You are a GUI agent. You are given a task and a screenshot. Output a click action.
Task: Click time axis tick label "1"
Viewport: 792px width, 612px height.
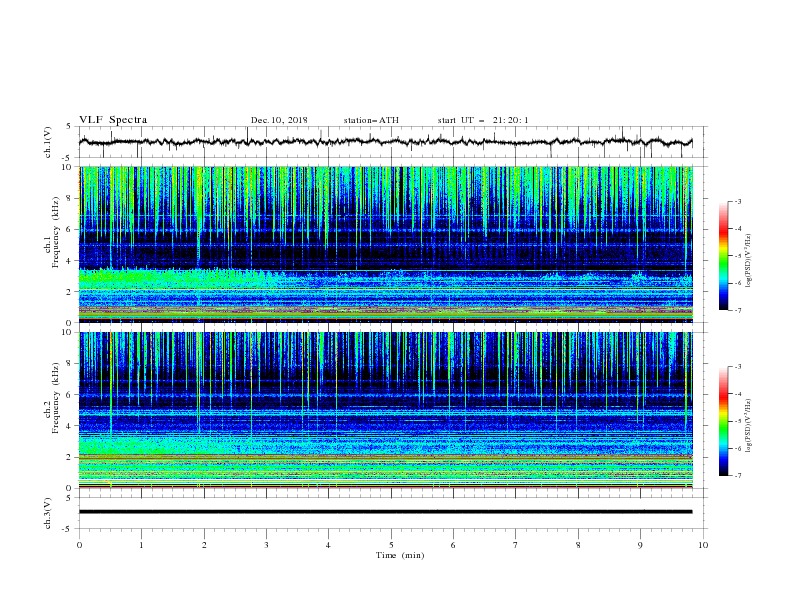coord(142,545)
